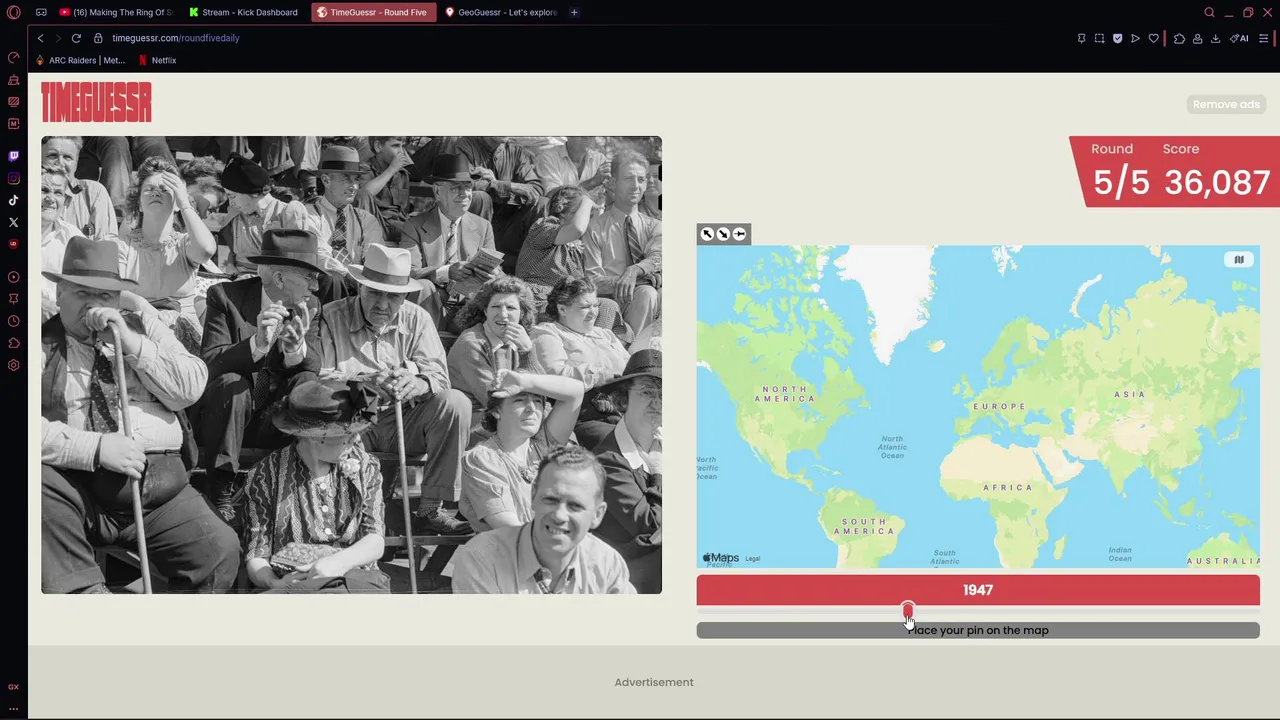Open the downloads icon
Image resolution: width=1280 pixels, height=720 pixels.
tap(1215, 38)
